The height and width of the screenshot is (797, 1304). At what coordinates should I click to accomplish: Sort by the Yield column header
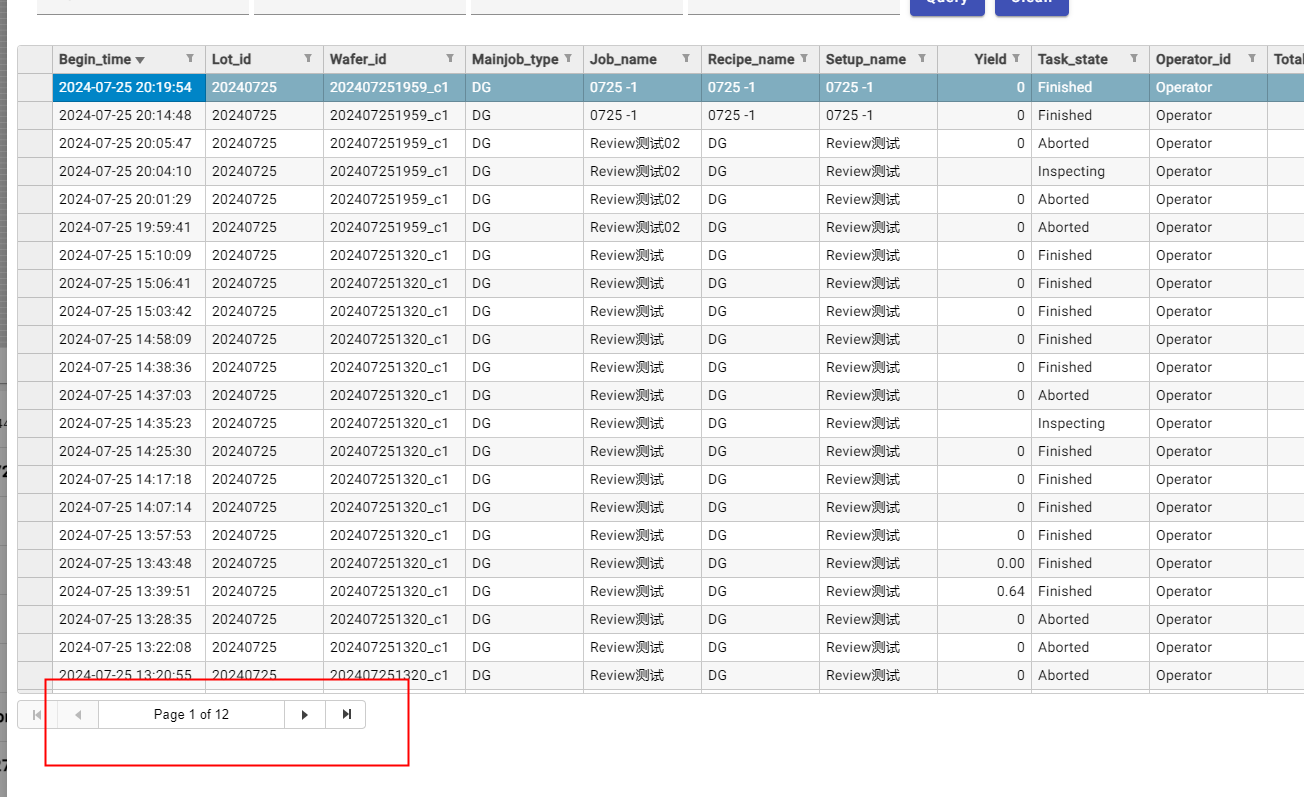(x=990, y=59)
